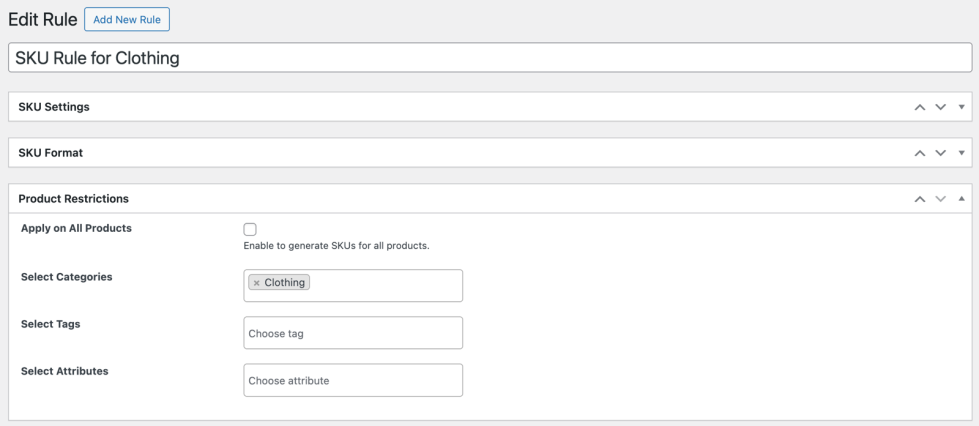Screen dimensions: 979x426
Task: Move SKU Settings panel down
Action: click(x=940, y=107)
